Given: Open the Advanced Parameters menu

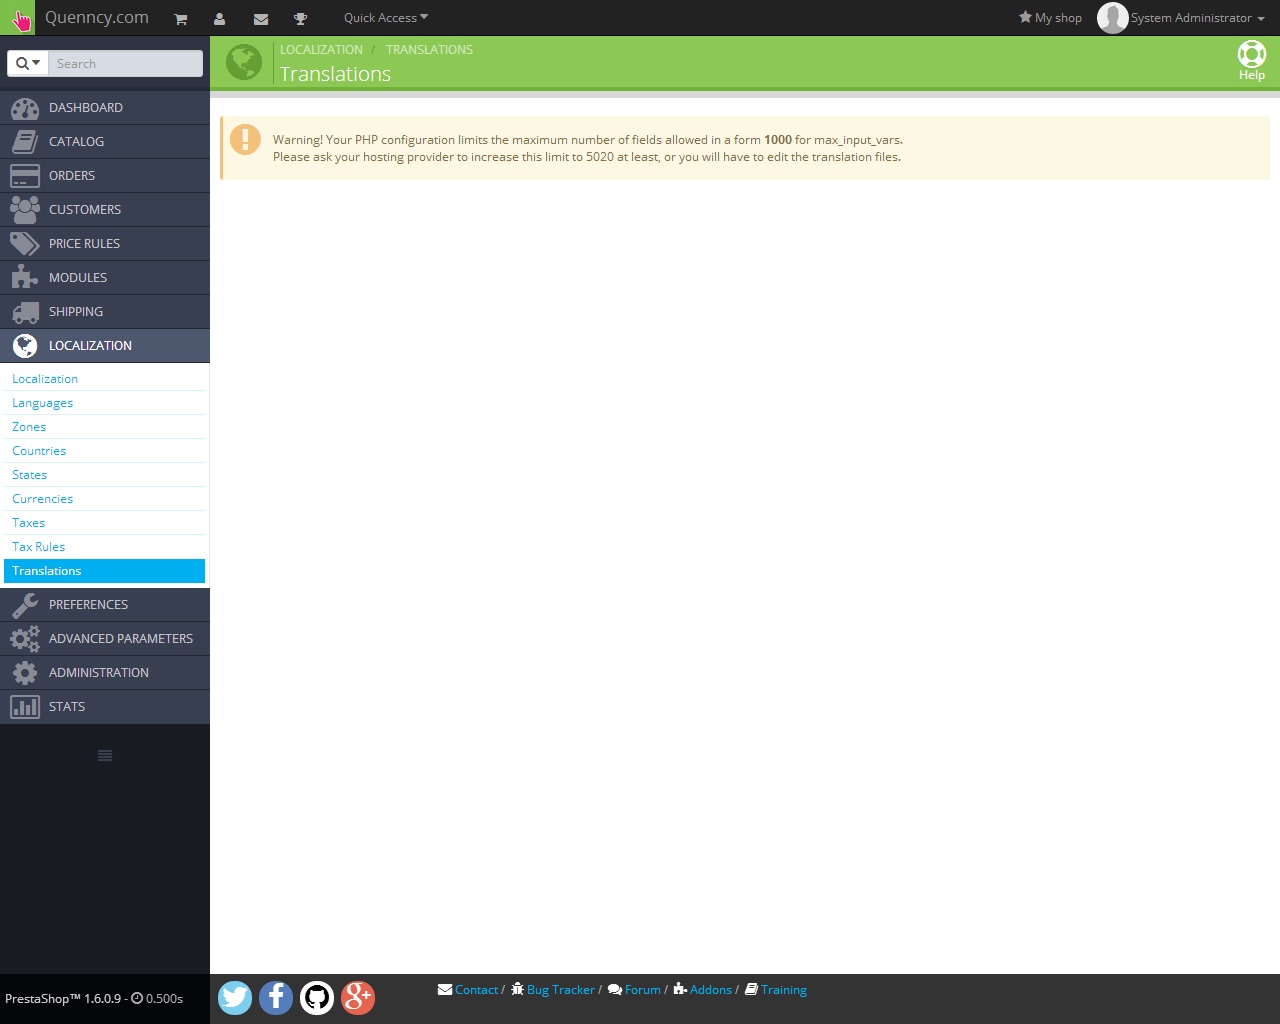Looking at the screenshot, I should pos(105,639).
